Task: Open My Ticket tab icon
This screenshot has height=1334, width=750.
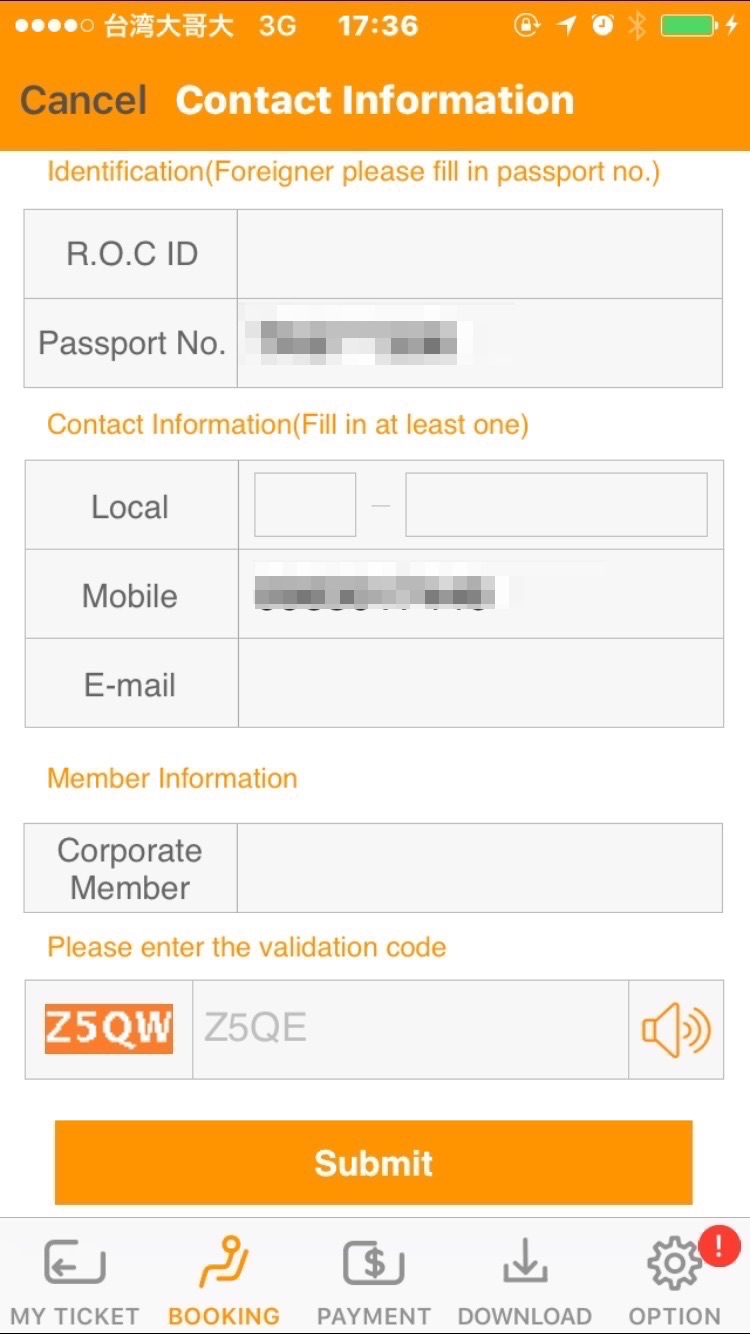Action: click(75, 1264)
